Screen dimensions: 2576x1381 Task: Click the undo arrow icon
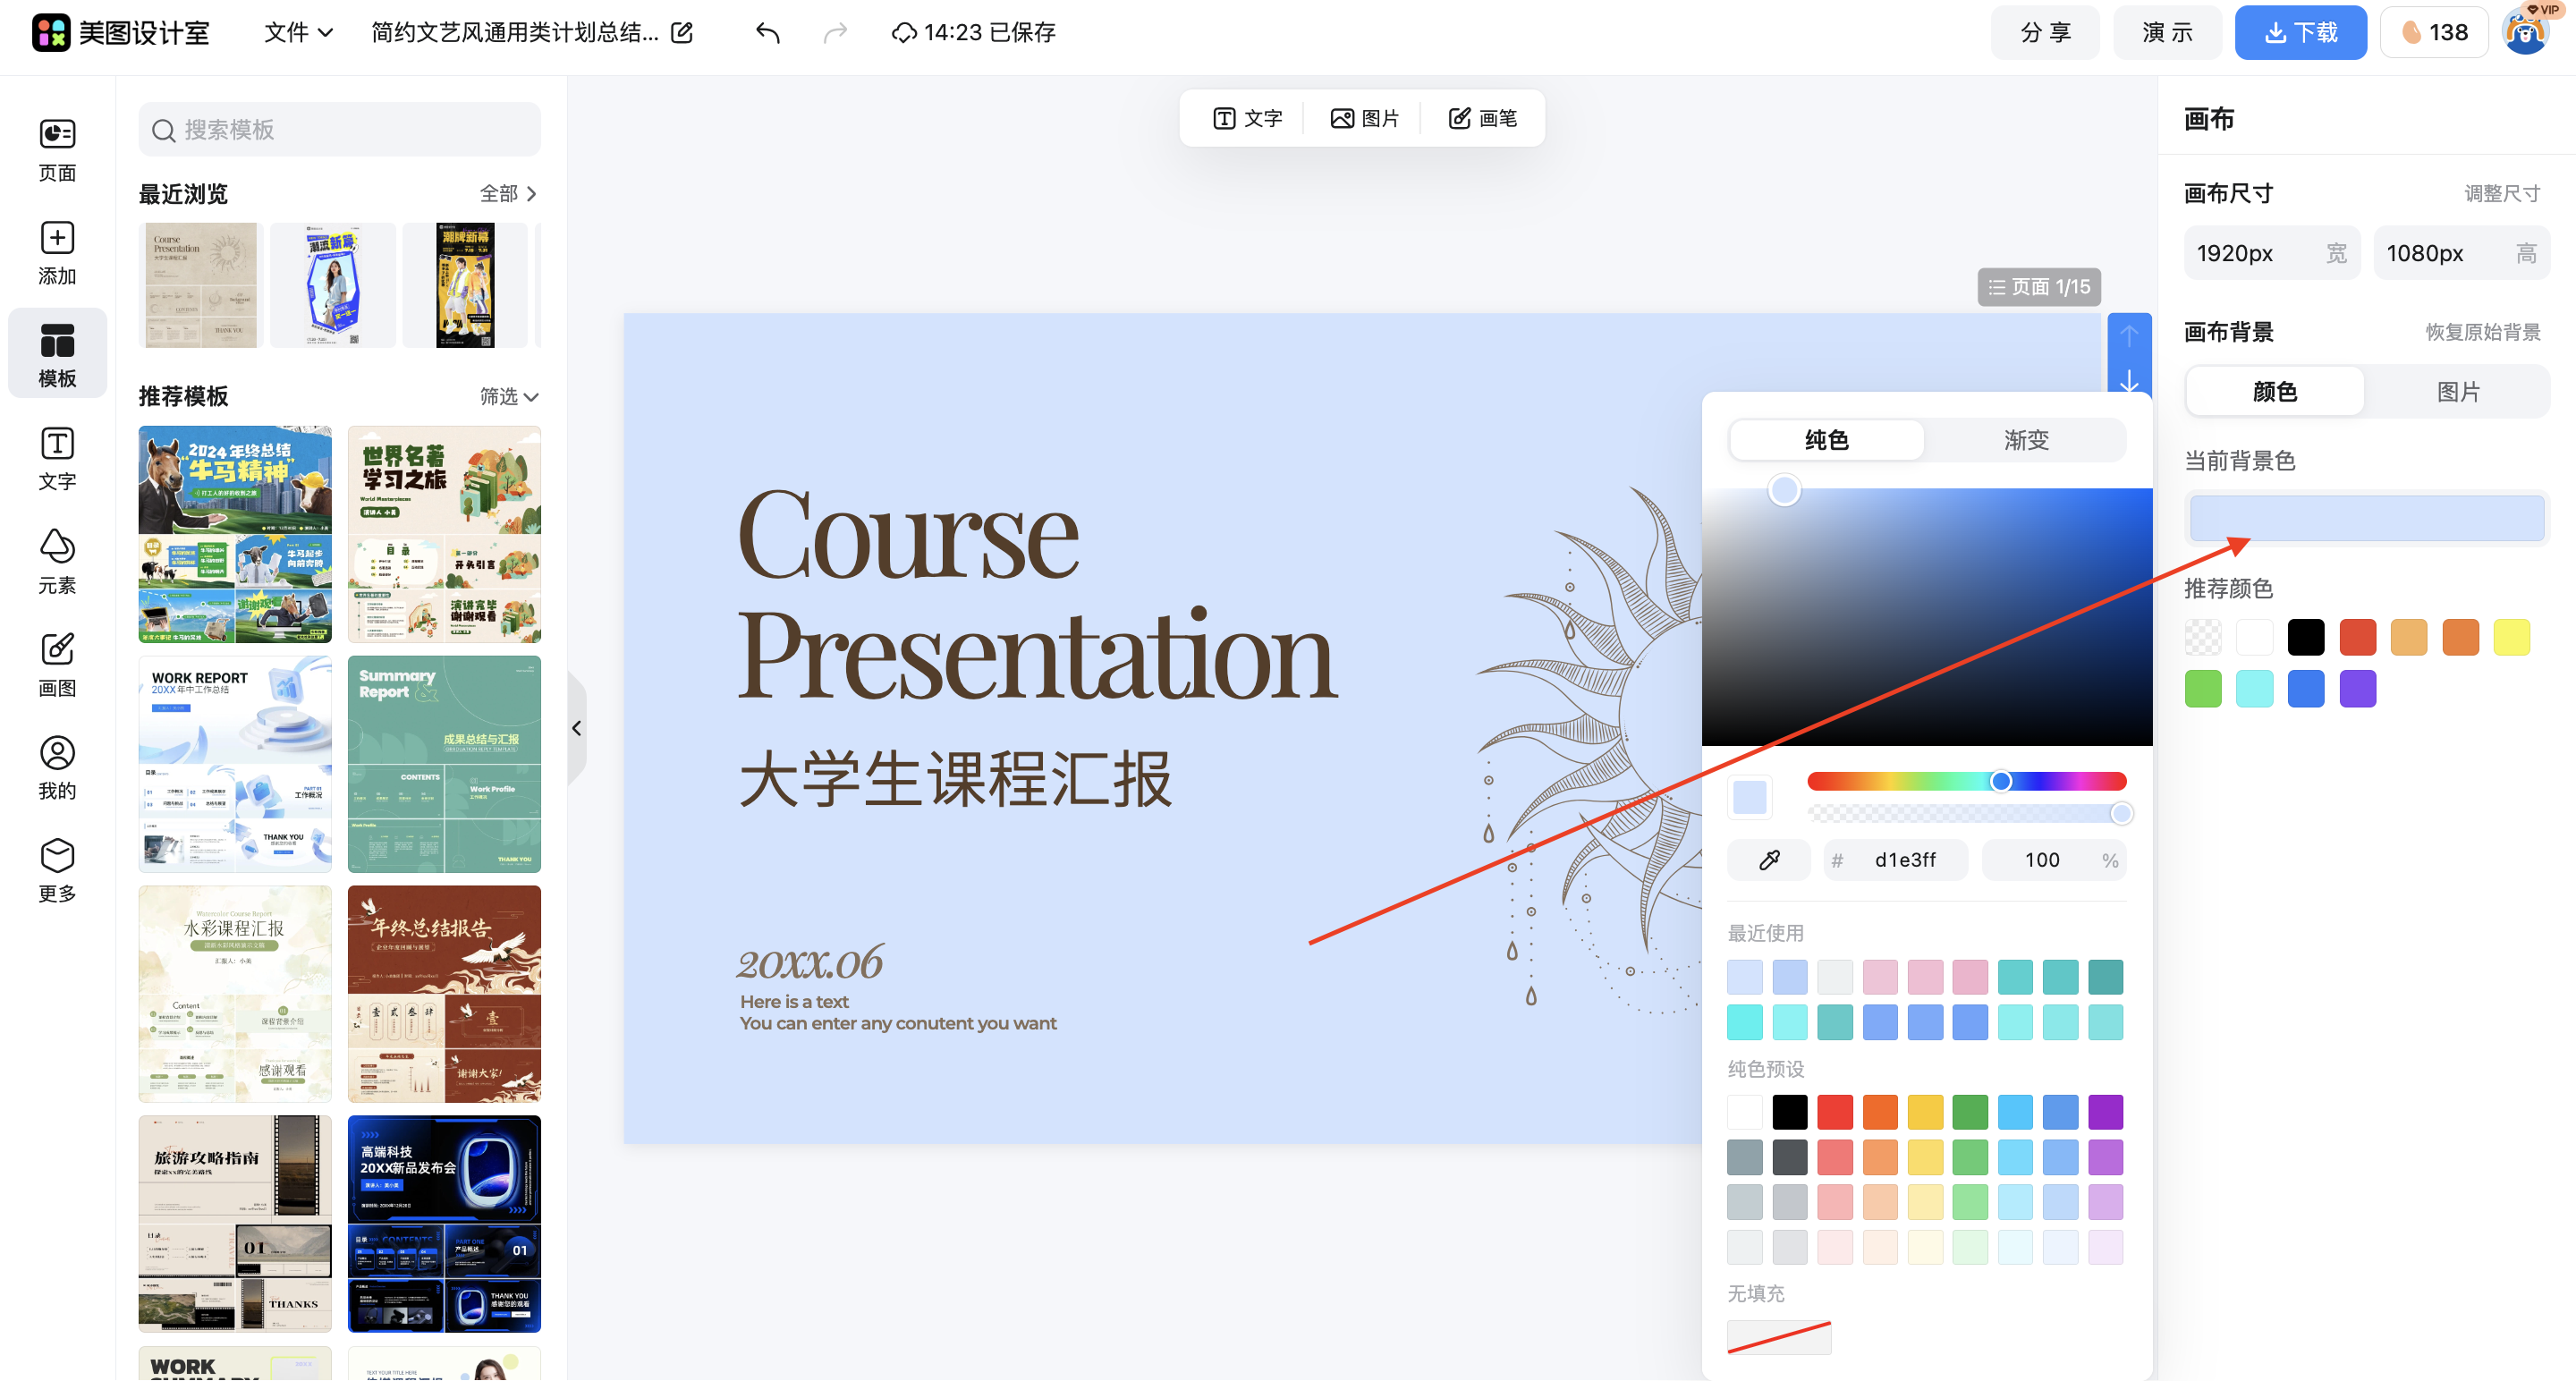[767, 33]
